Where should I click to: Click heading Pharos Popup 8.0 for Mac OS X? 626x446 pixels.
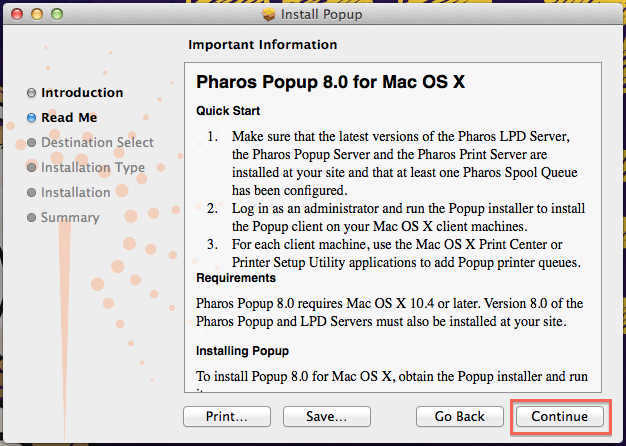tap(331, 82)
